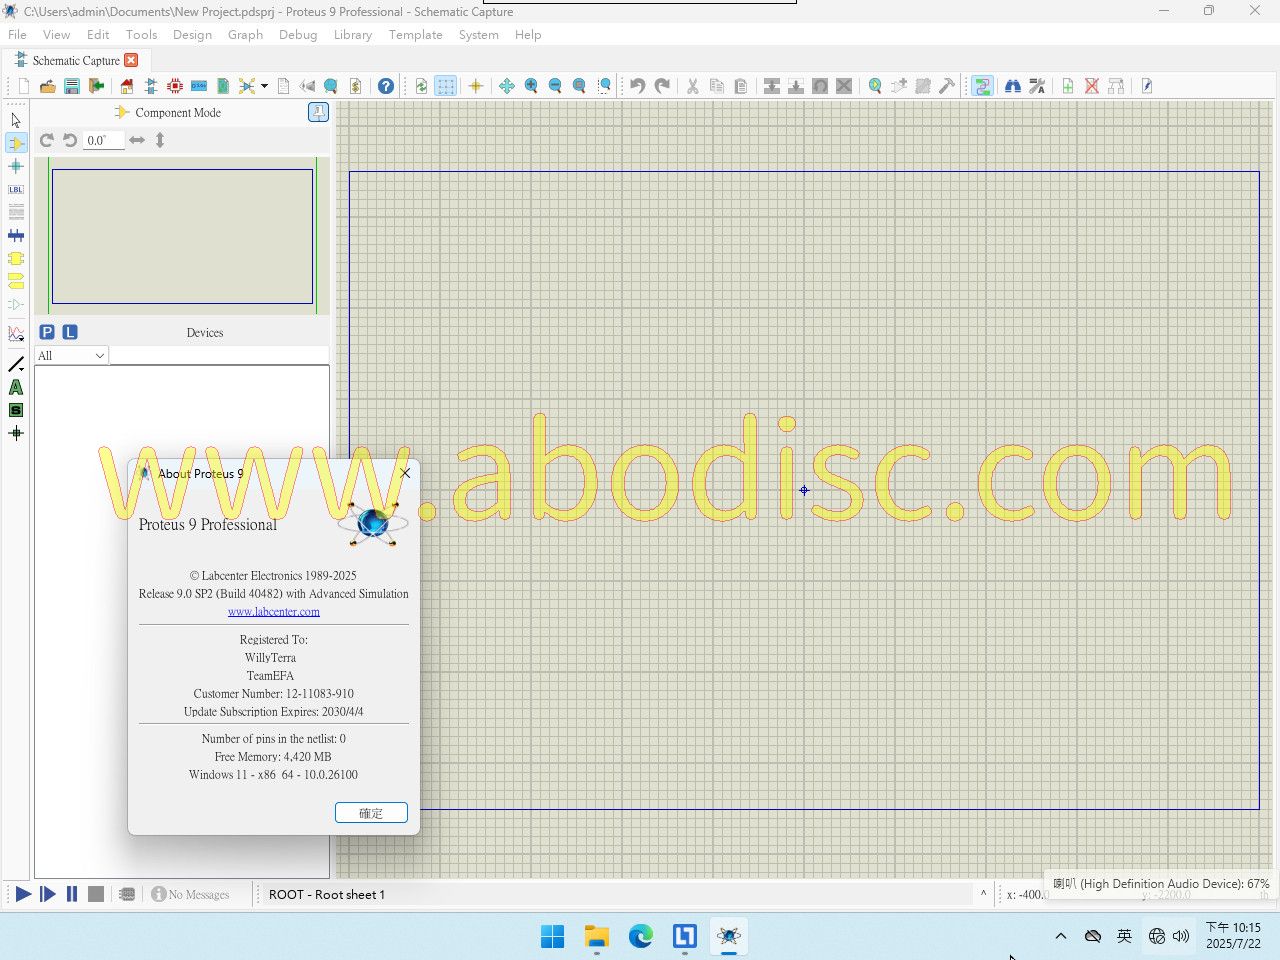Remove sheet with the red X page icon
The height and width of the screenshot is (960, 1280).
pyautogui.click(x=1092, y=86)
